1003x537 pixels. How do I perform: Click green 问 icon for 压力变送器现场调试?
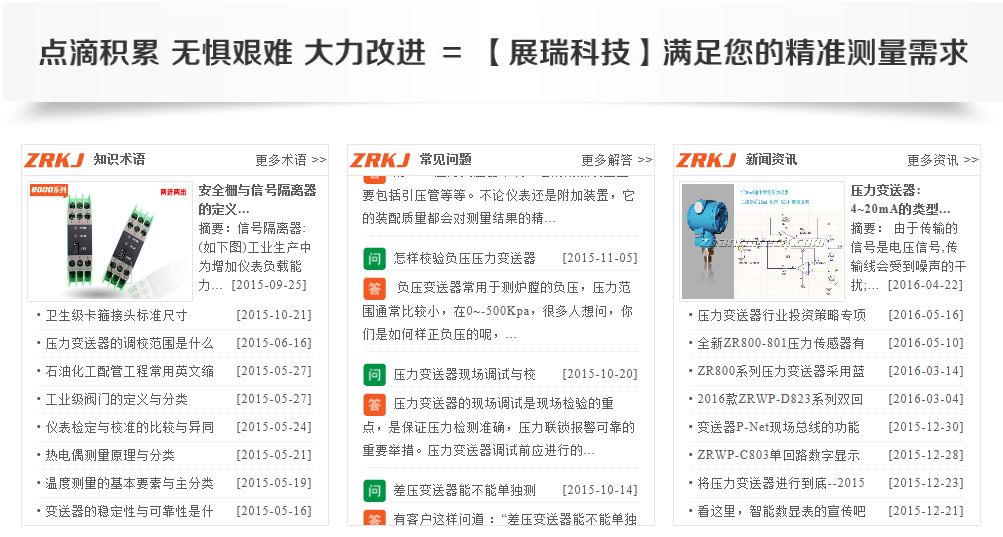pyautogui.click(x=374, y=375)
